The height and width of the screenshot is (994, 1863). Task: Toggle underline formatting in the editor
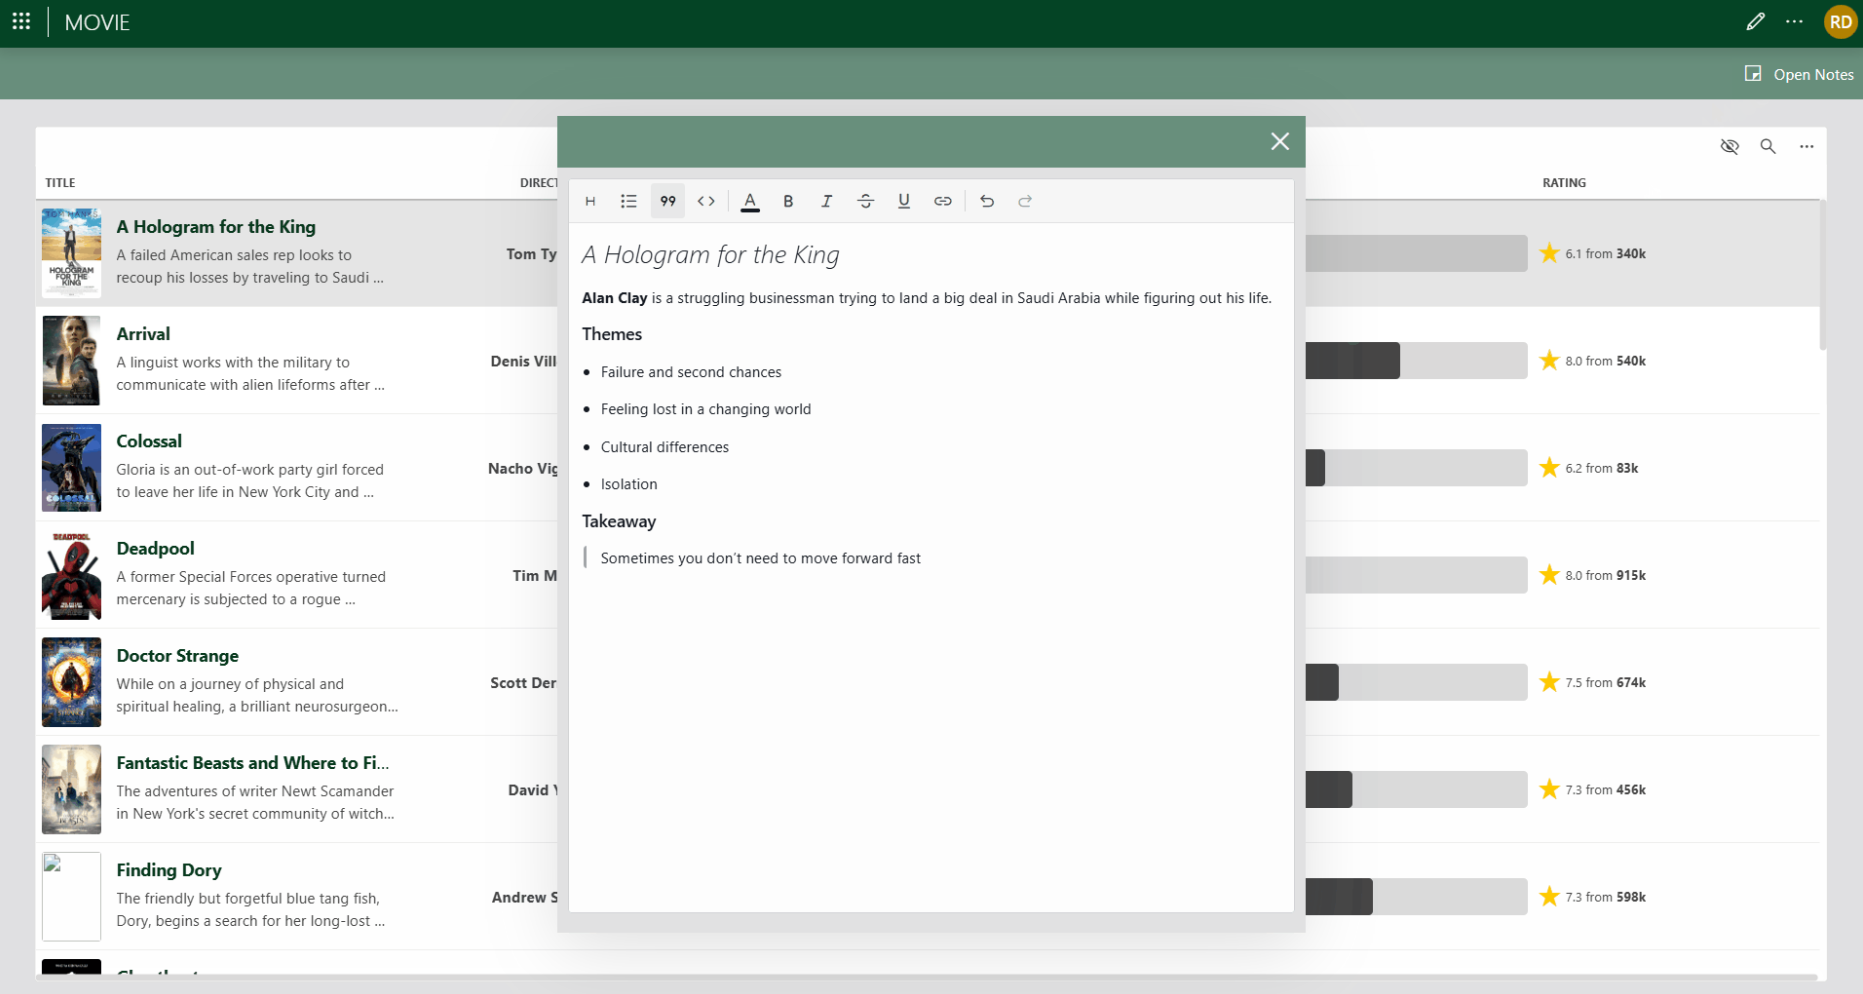(x=904, y=201)
